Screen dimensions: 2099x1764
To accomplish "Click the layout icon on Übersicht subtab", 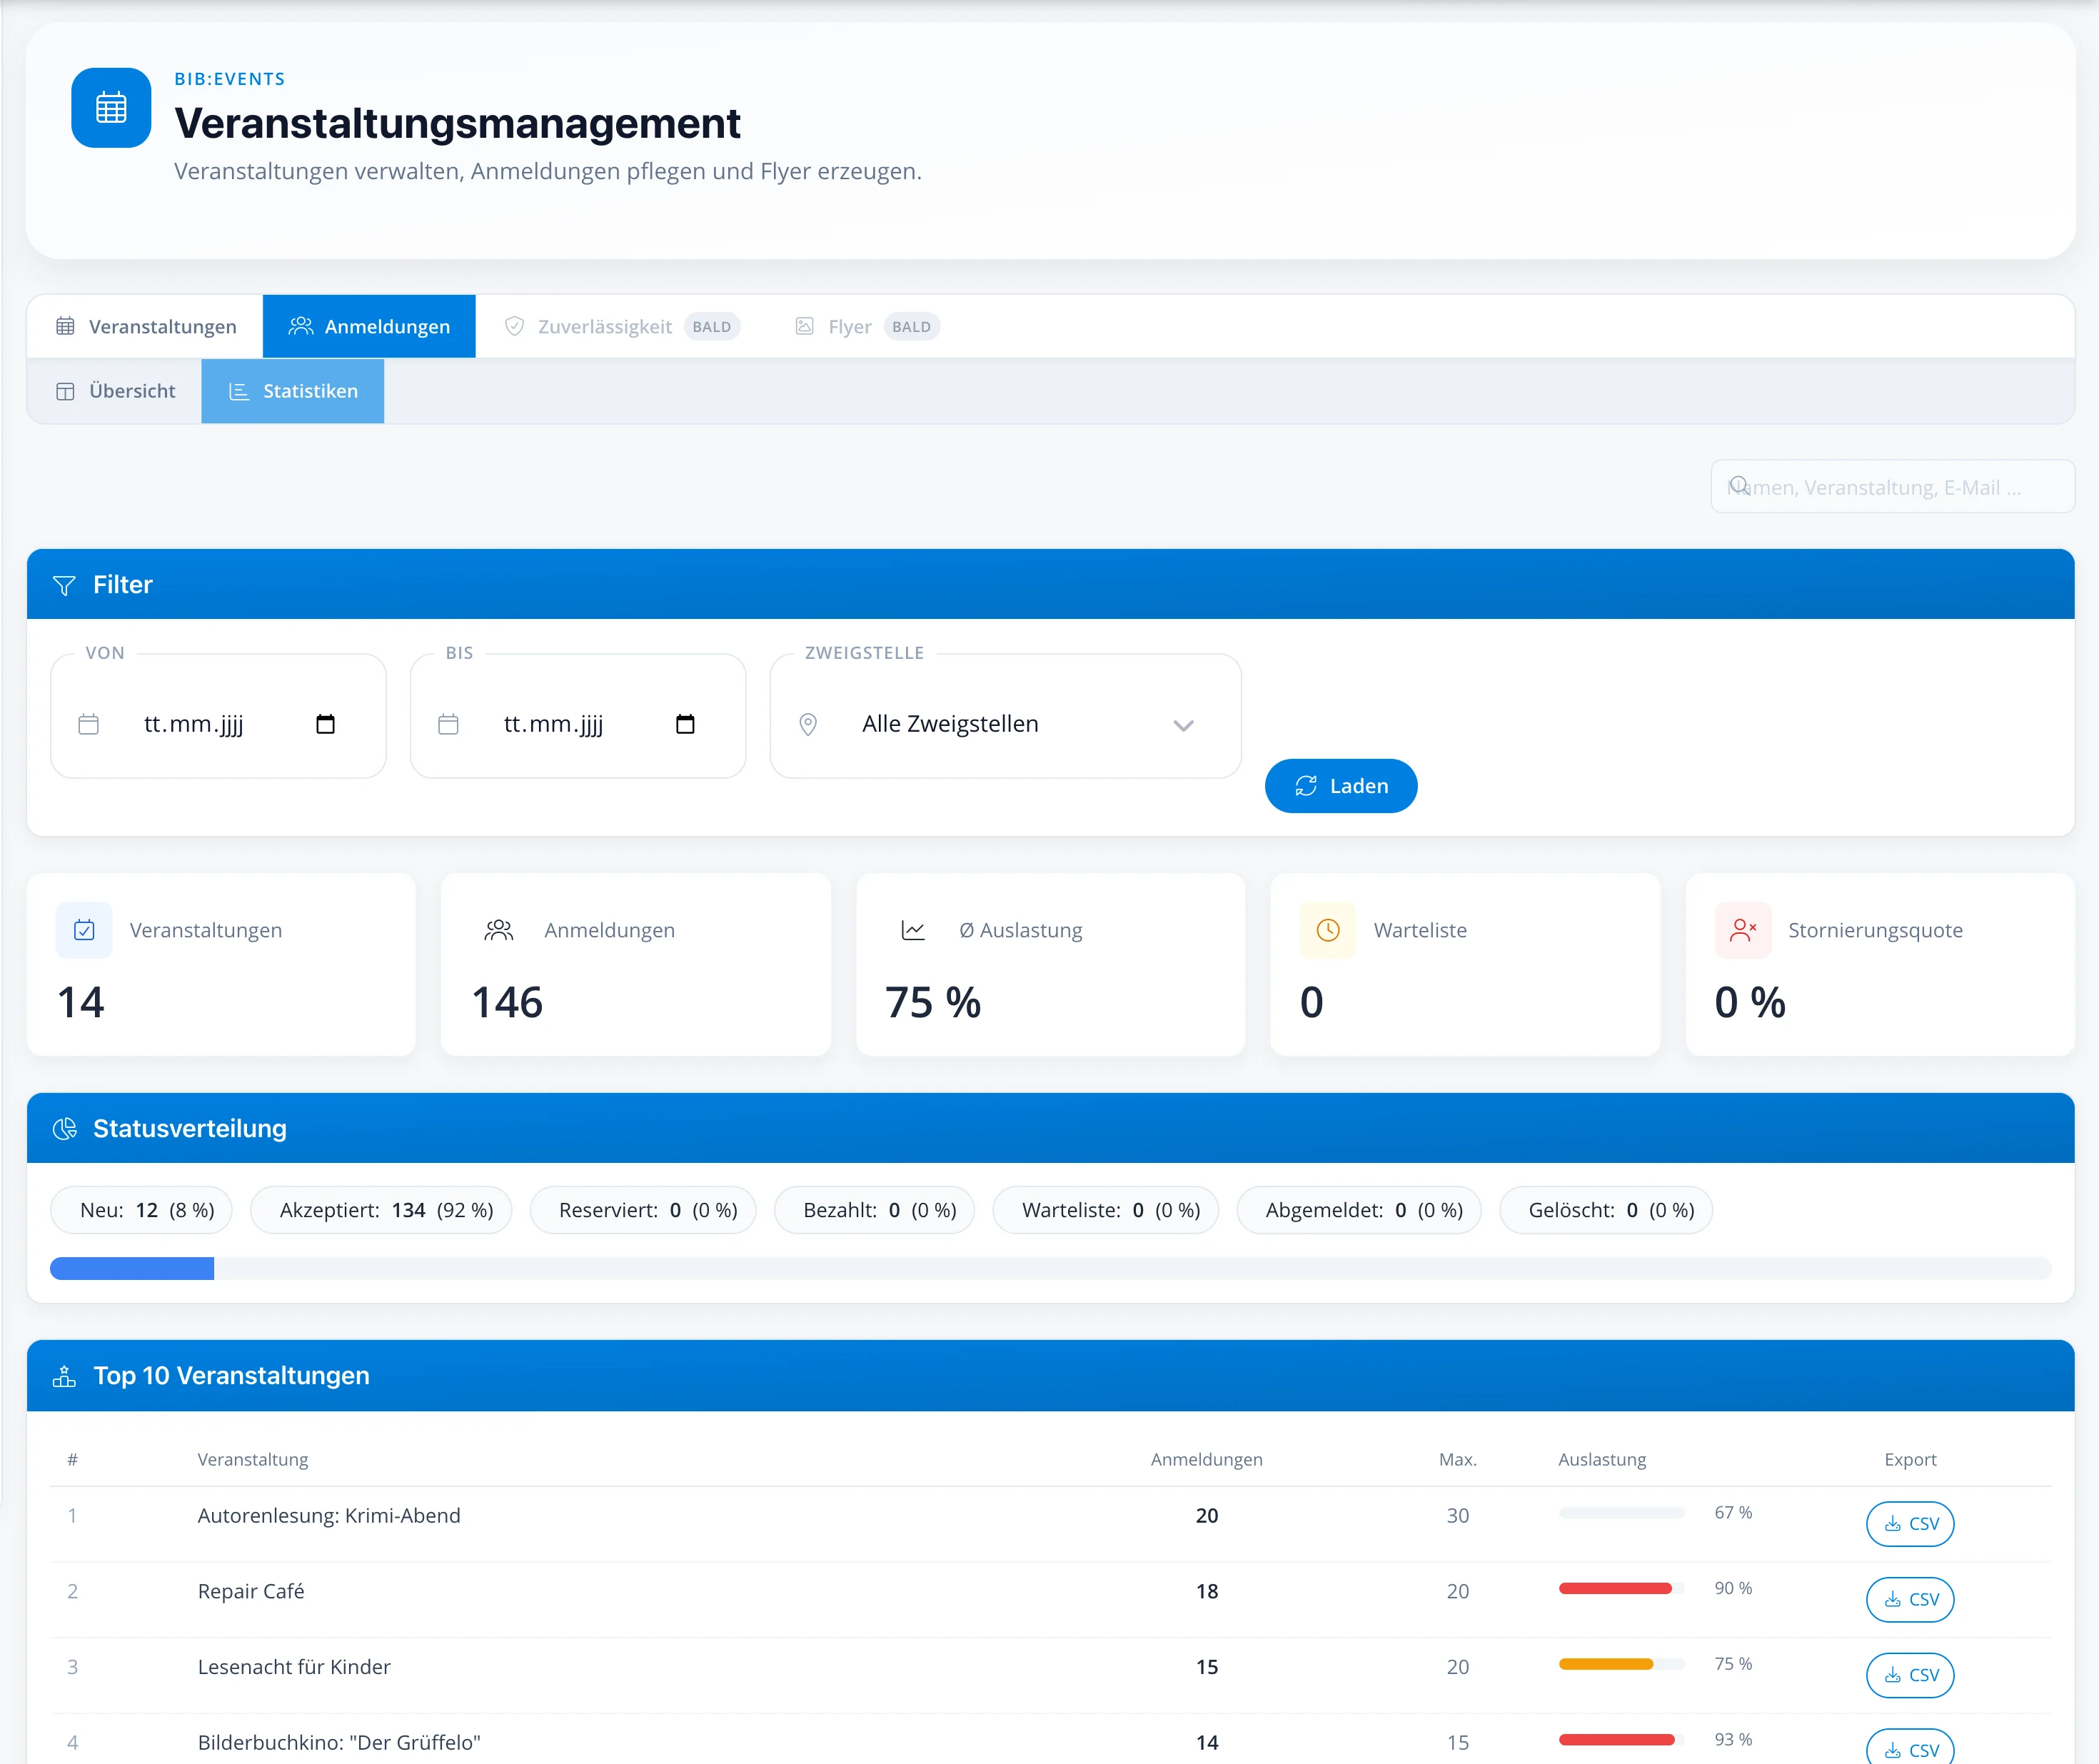I will pos(65,391).
